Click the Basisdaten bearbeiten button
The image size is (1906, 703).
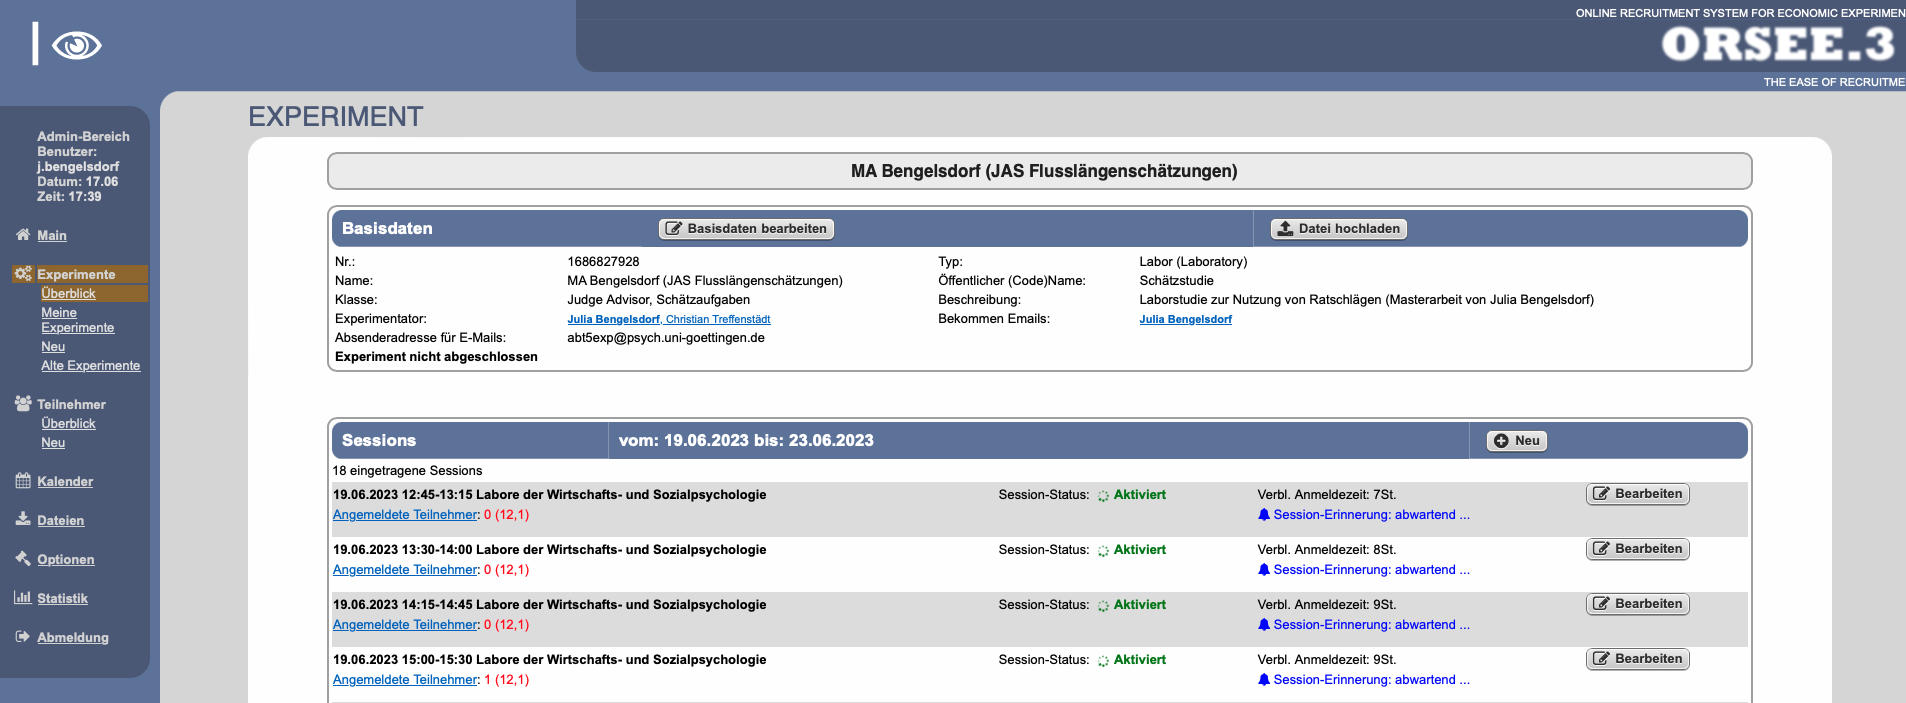tap(746, 229)
